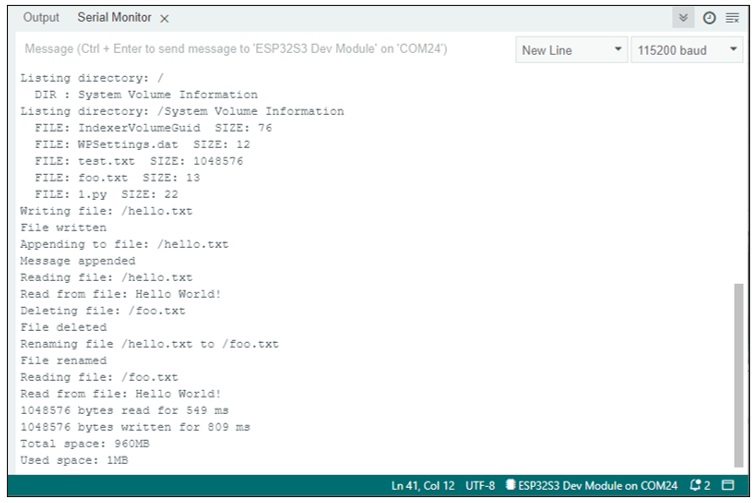Click the board chip icon in status bar

510,485
